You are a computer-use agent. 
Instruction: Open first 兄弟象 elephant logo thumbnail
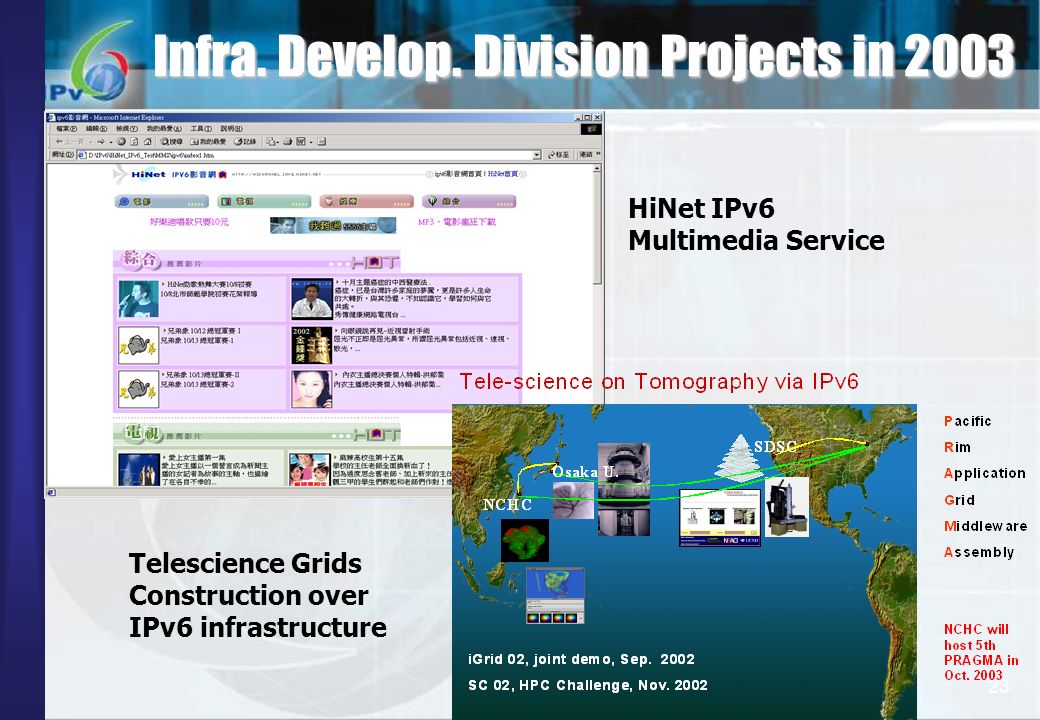click(x=138, y=345)
